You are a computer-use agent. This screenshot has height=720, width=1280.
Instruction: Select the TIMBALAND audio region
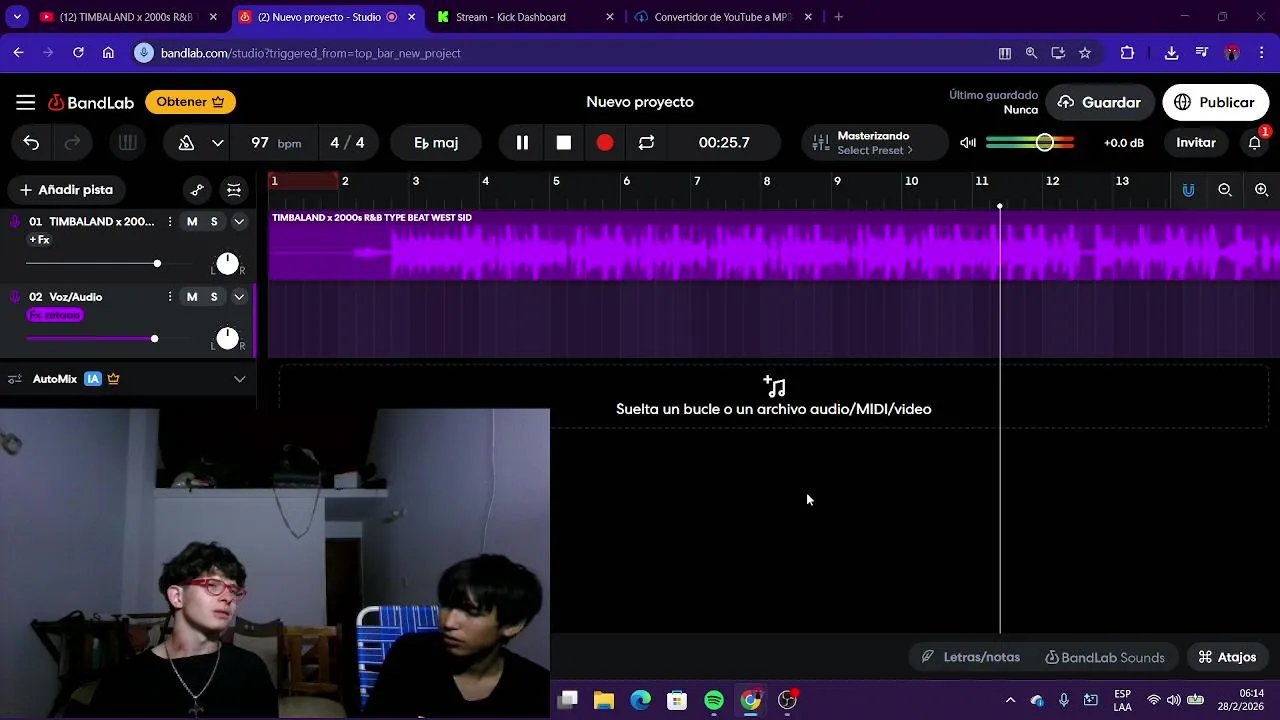[x=774, y=246]
